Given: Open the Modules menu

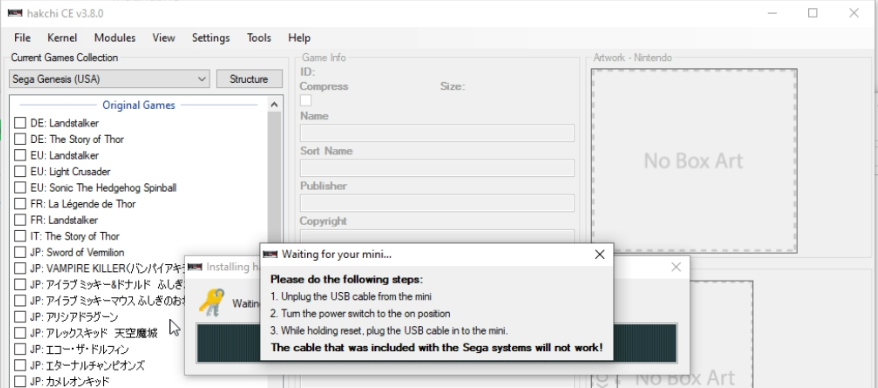Looking at the screenshot, I should click(x=115, y=38).
